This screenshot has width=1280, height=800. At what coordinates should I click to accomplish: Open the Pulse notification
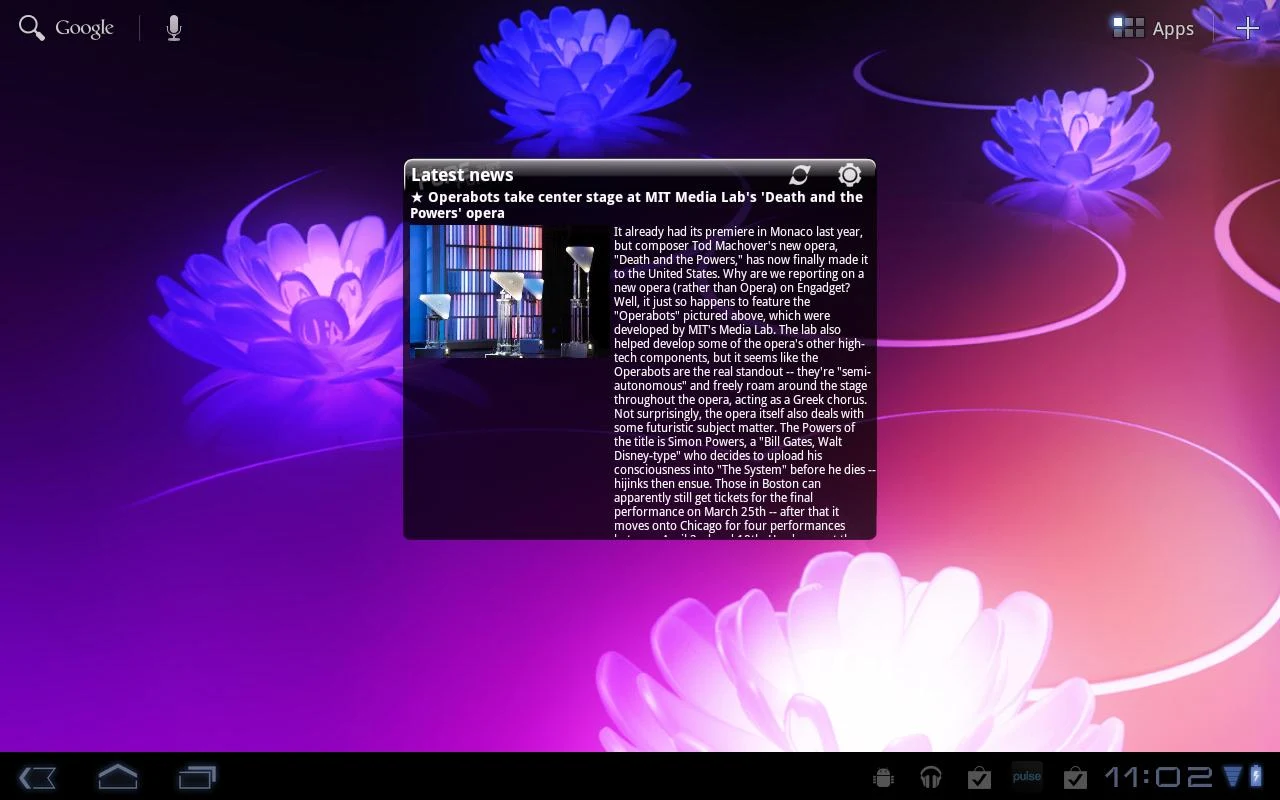point(1027,777)
